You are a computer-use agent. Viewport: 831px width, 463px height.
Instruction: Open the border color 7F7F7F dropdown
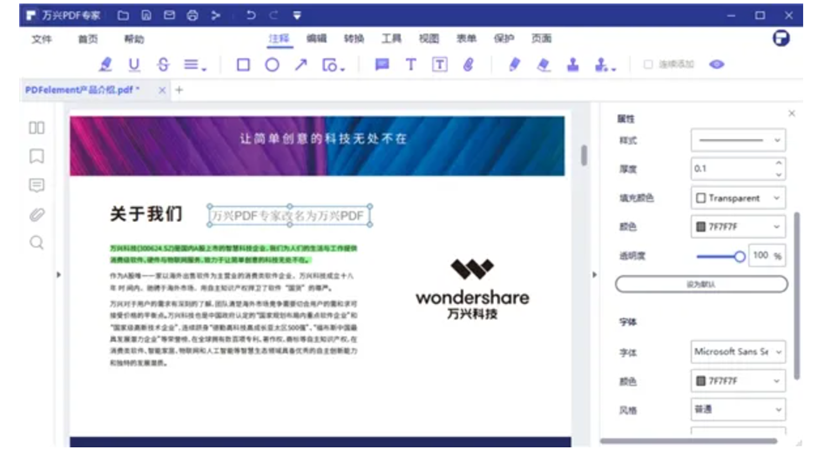[738, 227]
